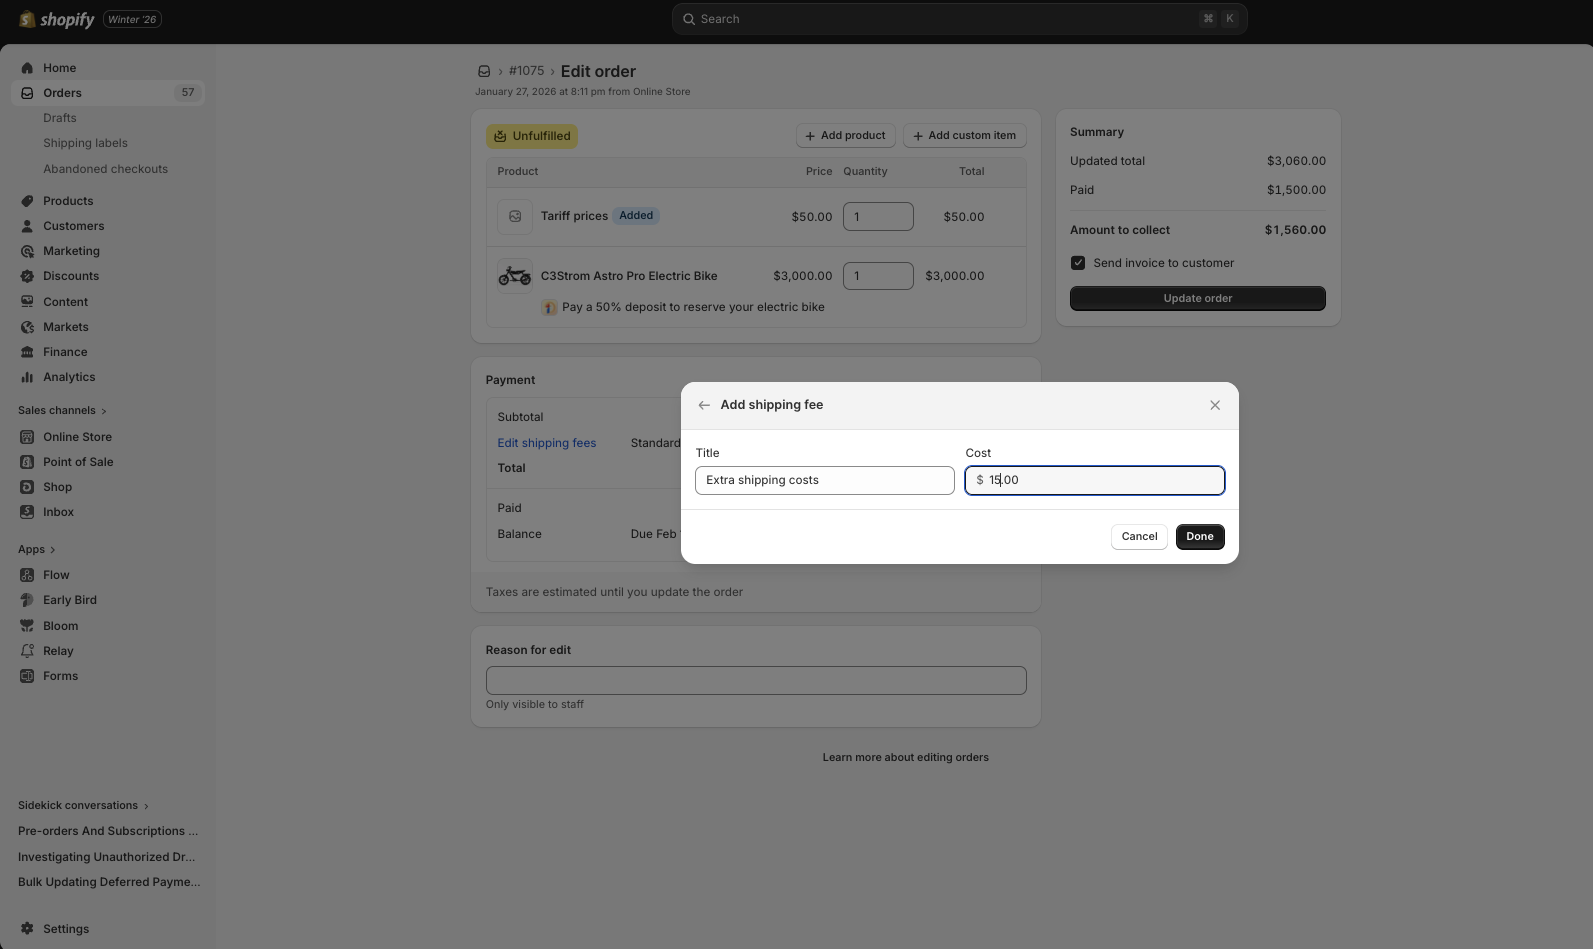Image resolution: width=1593 pixels, height=949 pixels.
Task: Click the Analytics bar chart icon
Action: point(27,377)
